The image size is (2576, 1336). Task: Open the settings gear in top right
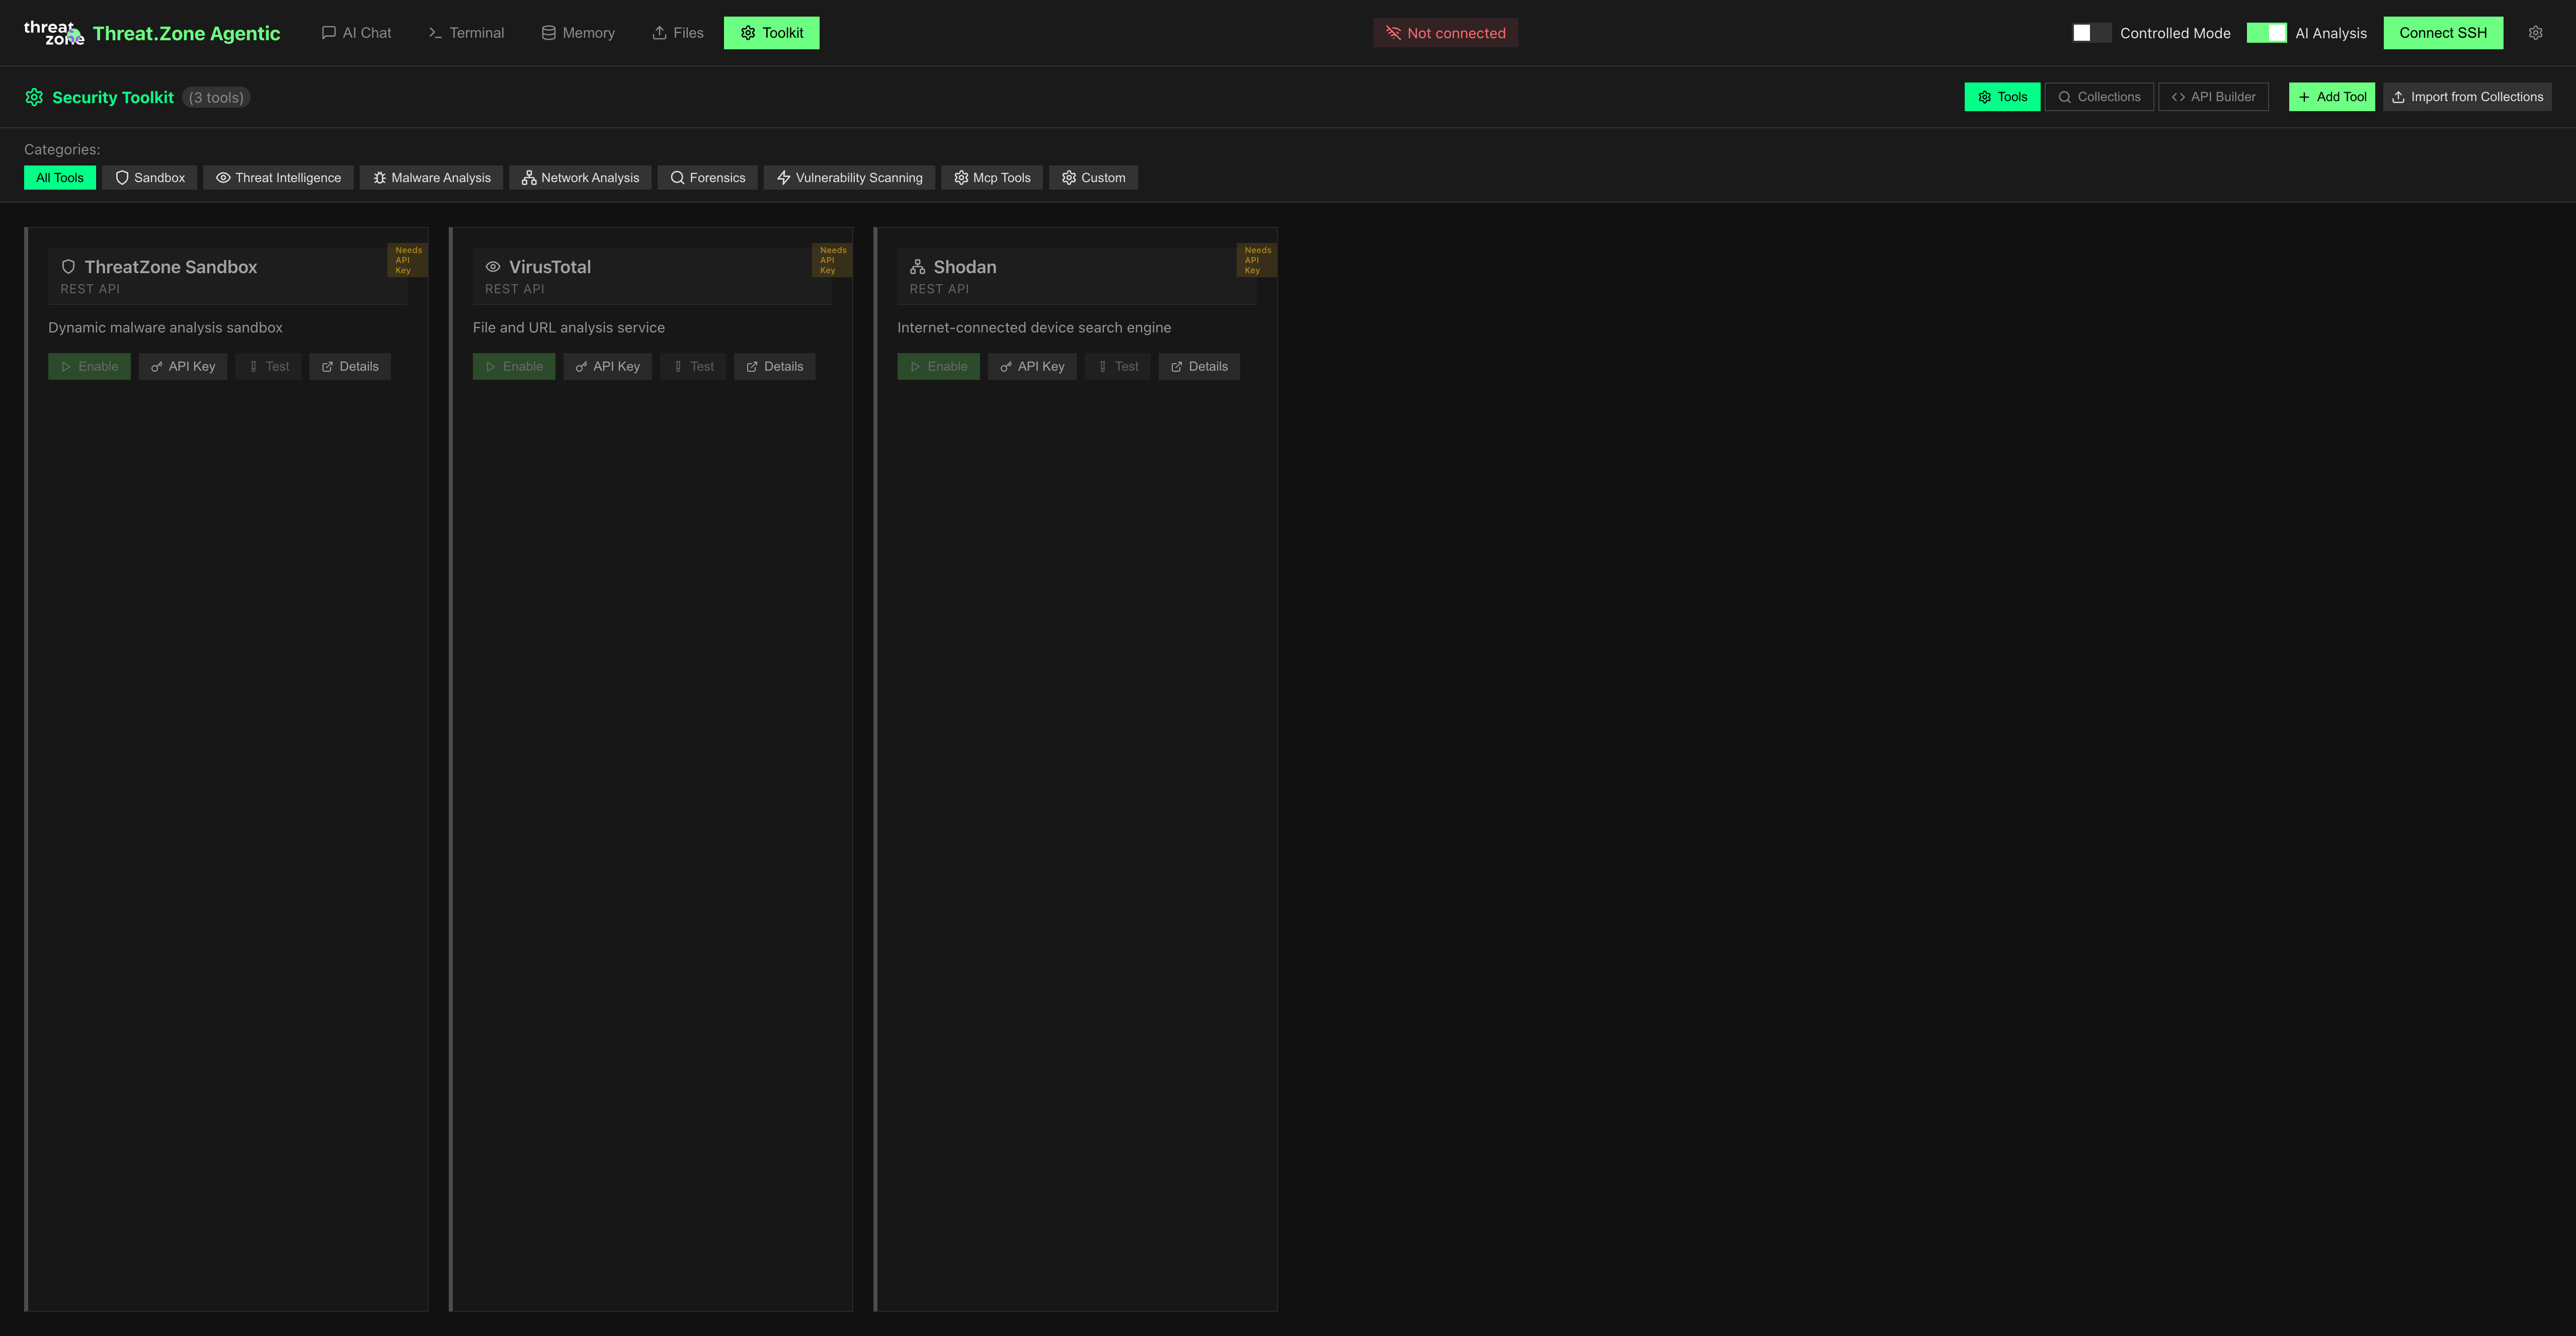(x=2536, y=32)
